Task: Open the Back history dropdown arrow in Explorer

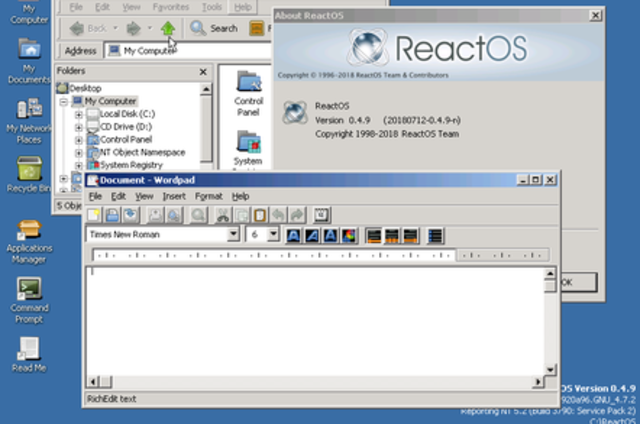Action: pyautogui.click(x=116, y=28)
